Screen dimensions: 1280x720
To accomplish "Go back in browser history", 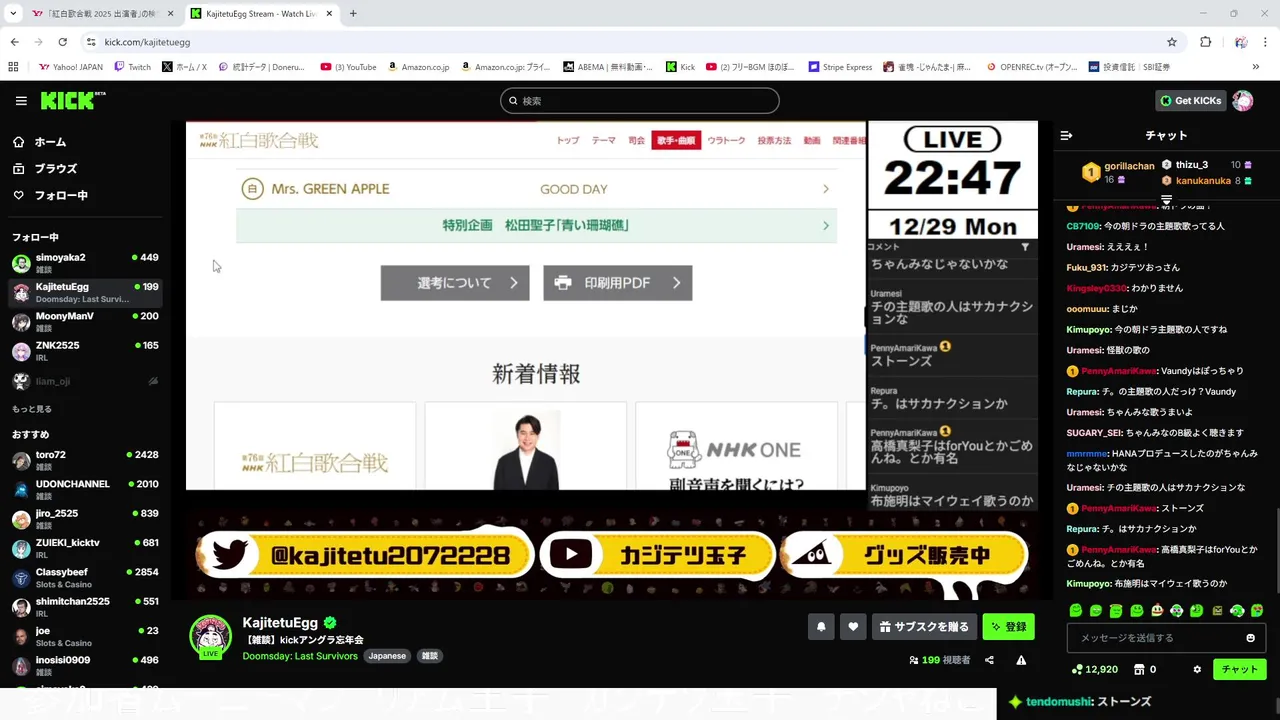I will click(14, 42).
